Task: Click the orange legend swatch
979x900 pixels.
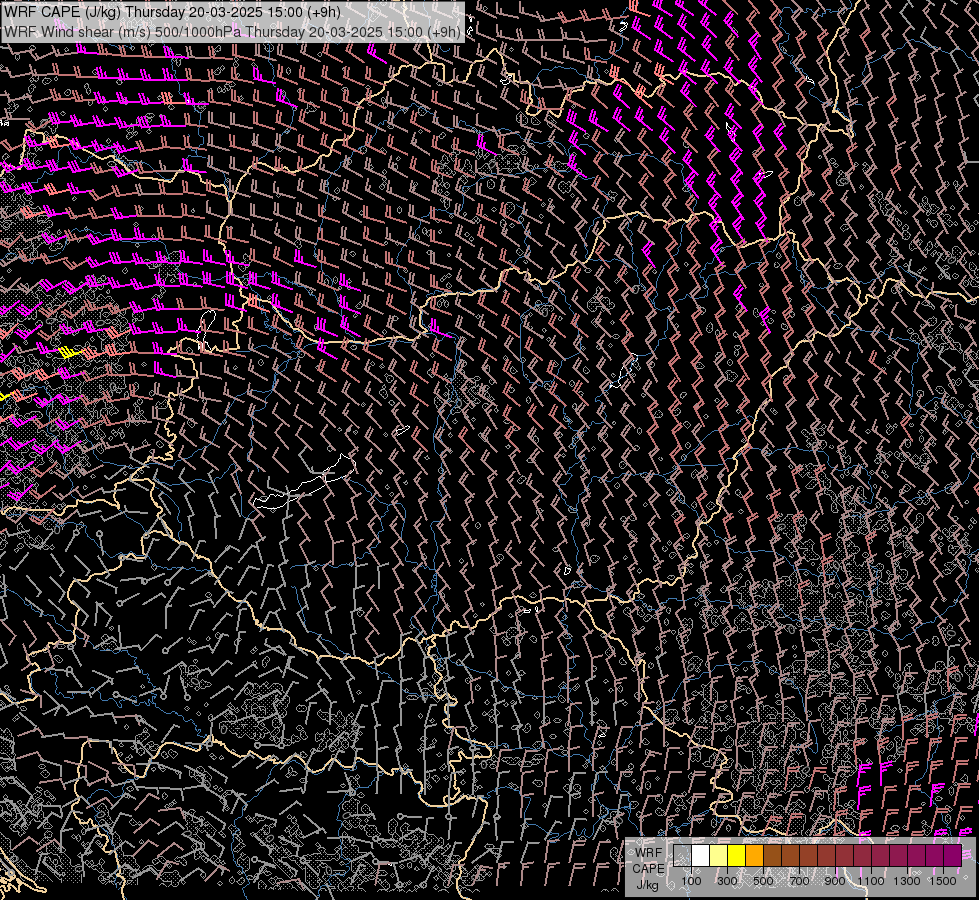Action: click(754, 856)
